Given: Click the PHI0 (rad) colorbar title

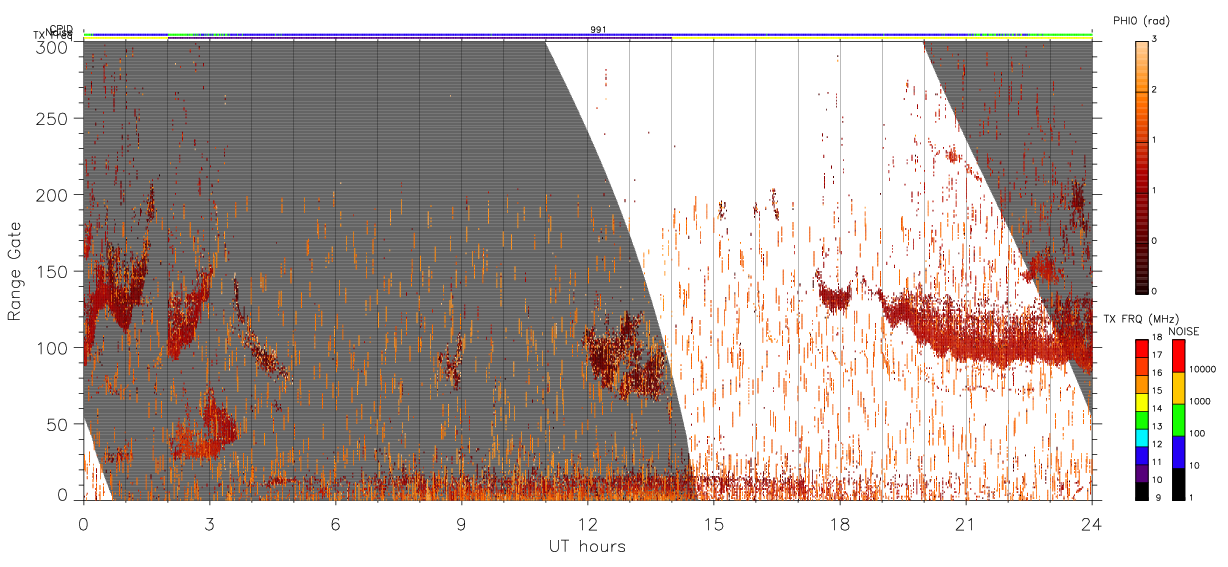Looking at the screenshot, I should click(1141, 20).
